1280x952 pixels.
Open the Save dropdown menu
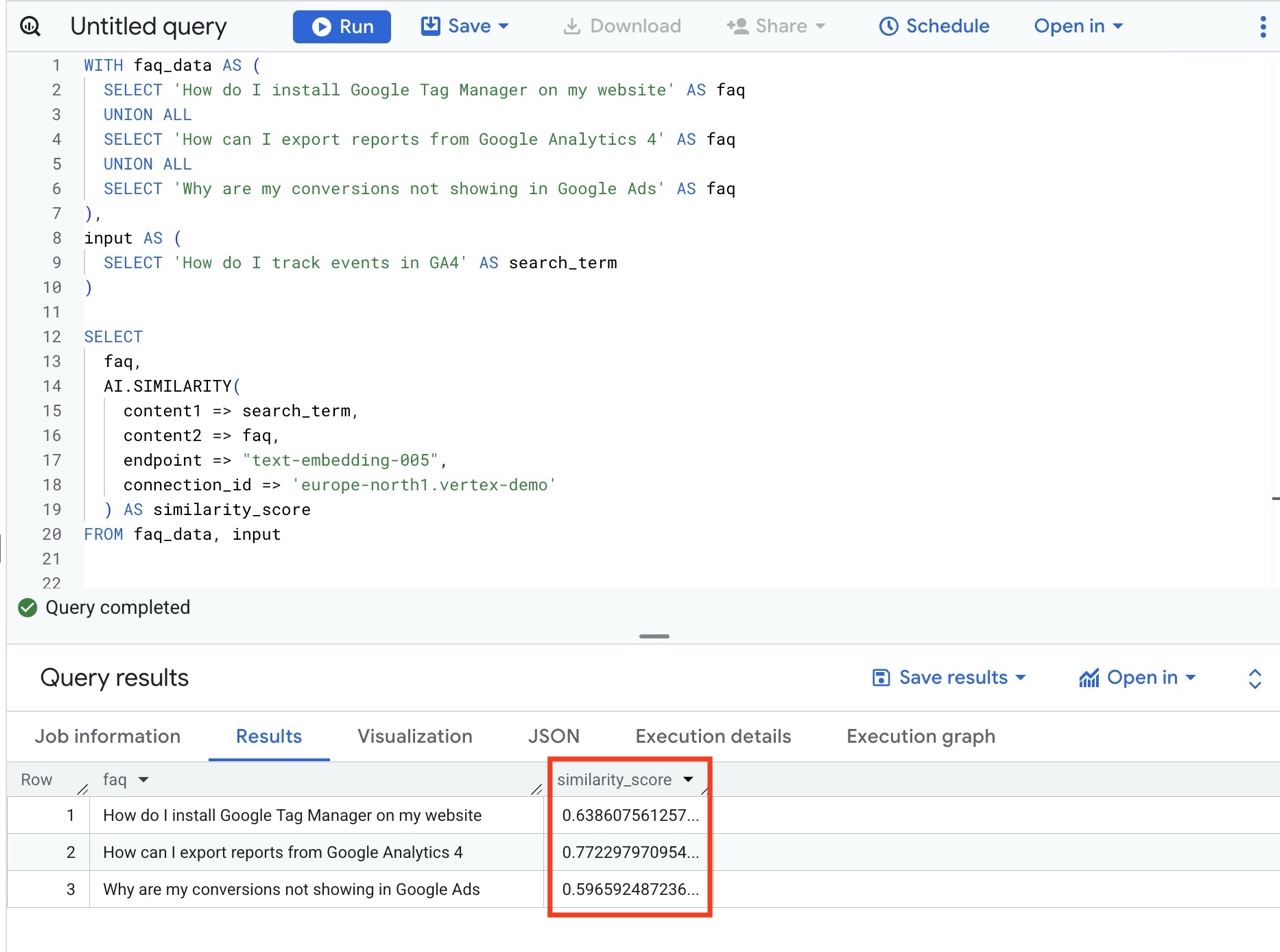465,26
